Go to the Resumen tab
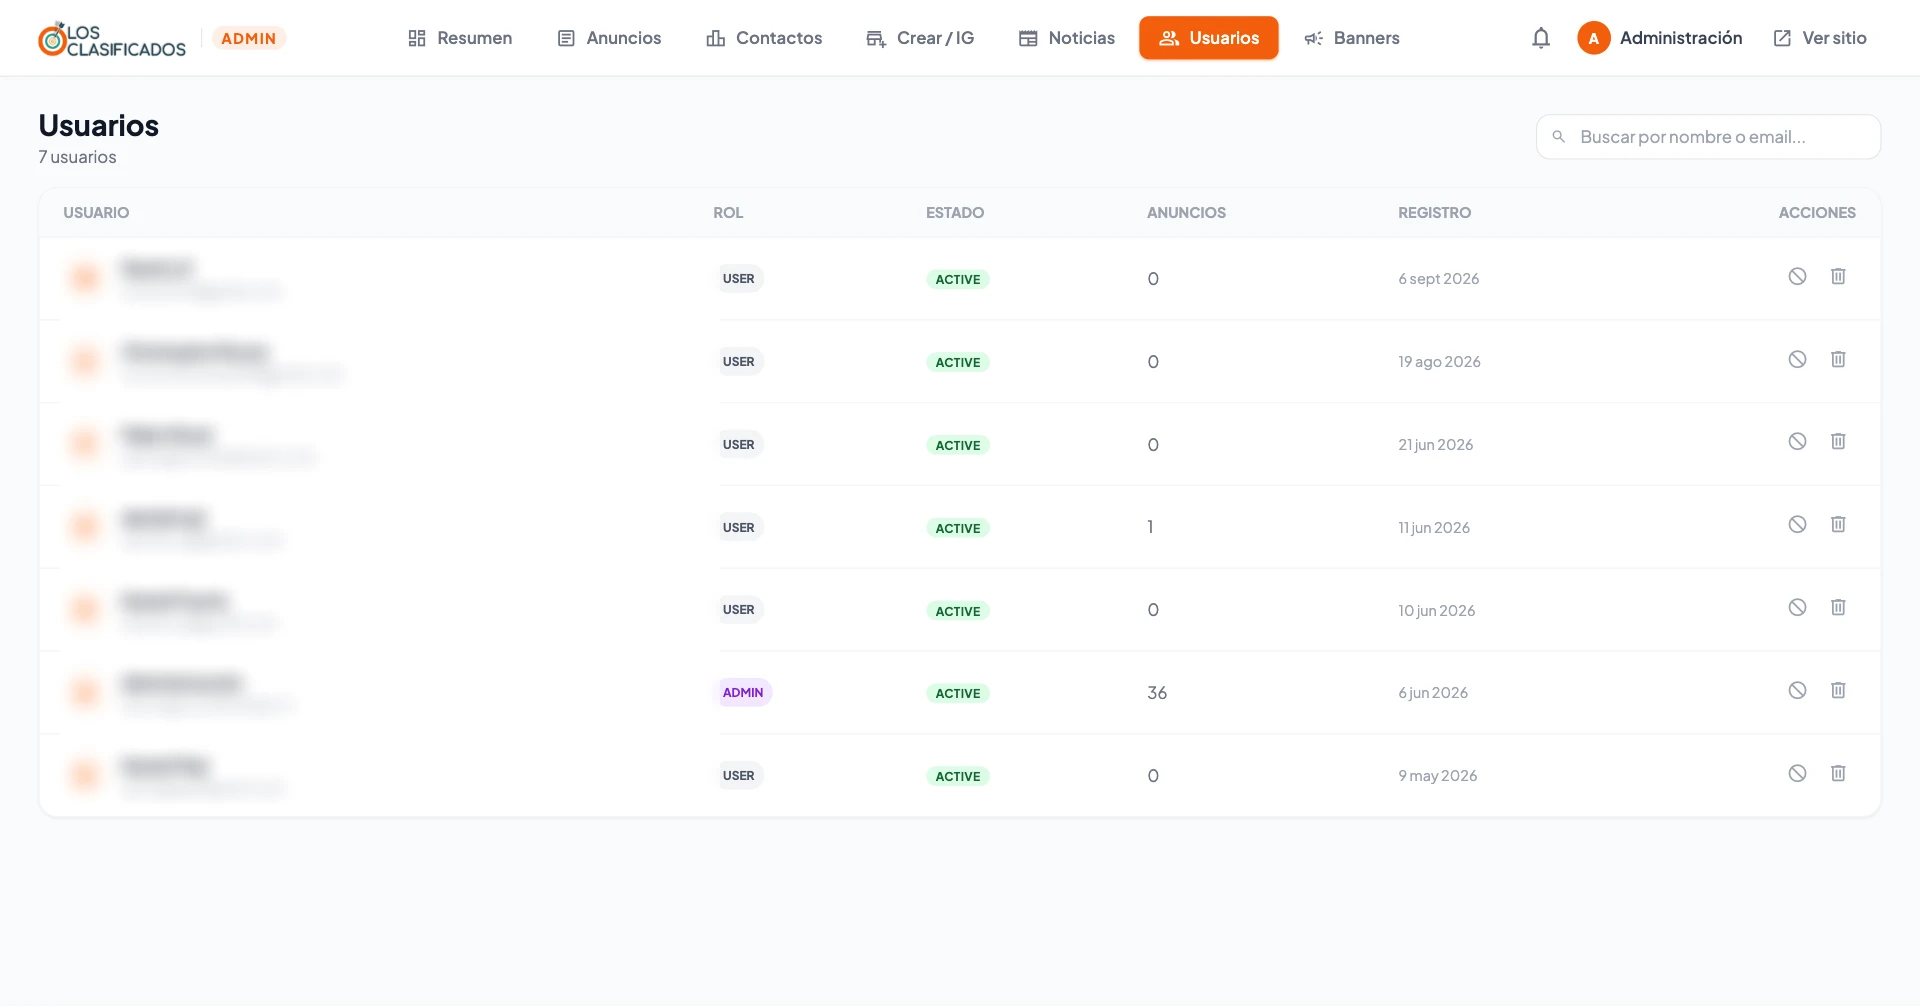 [x=460, y=38]
